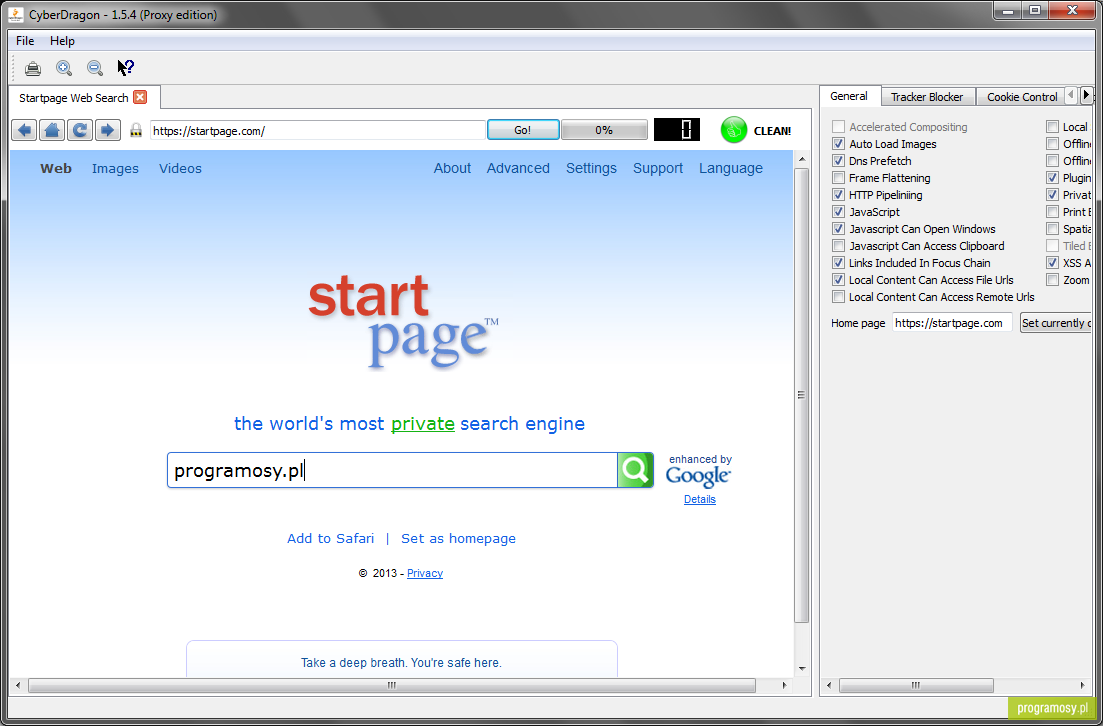Click the Set as homepage link

[x=459, y=538]
